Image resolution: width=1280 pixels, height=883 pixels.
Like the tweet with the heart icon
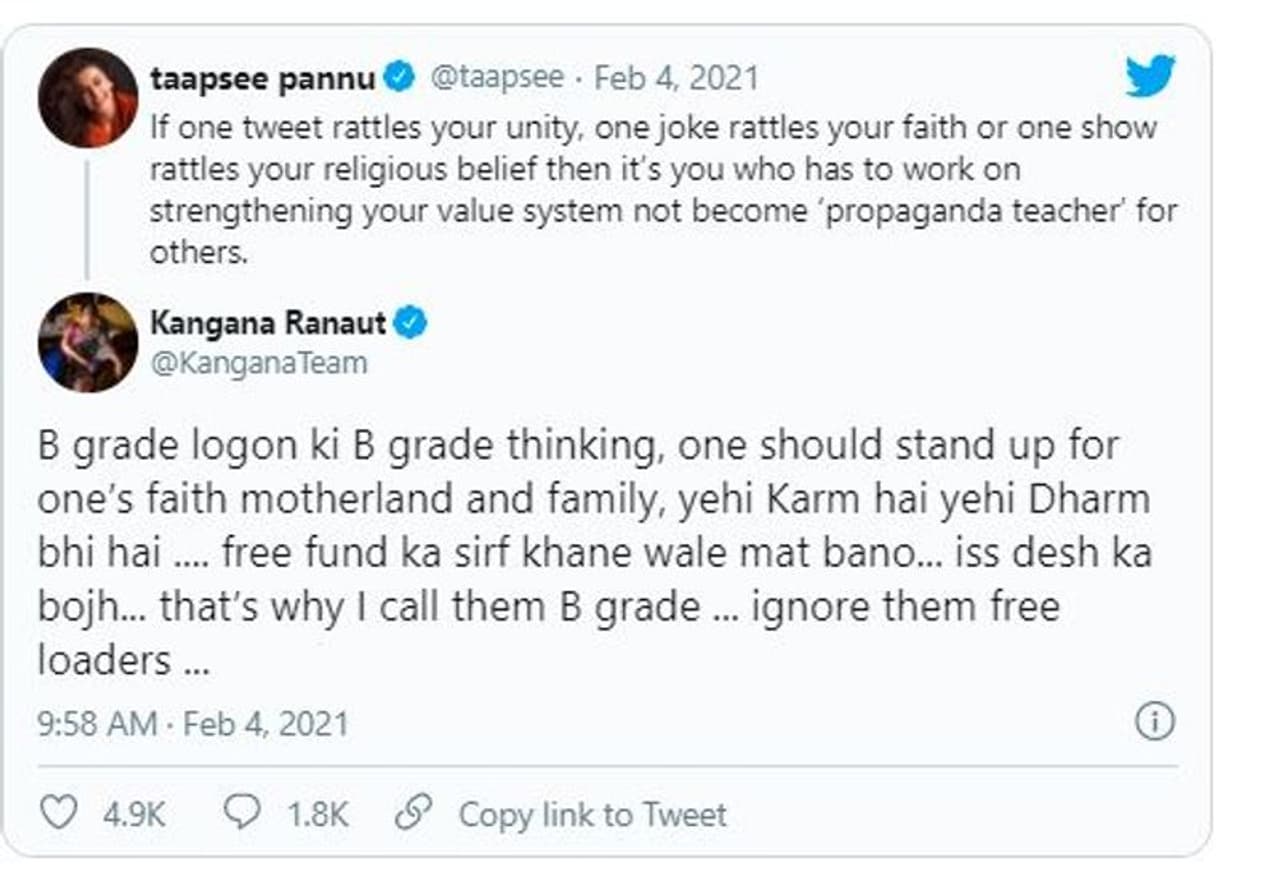tap(58, 813)
